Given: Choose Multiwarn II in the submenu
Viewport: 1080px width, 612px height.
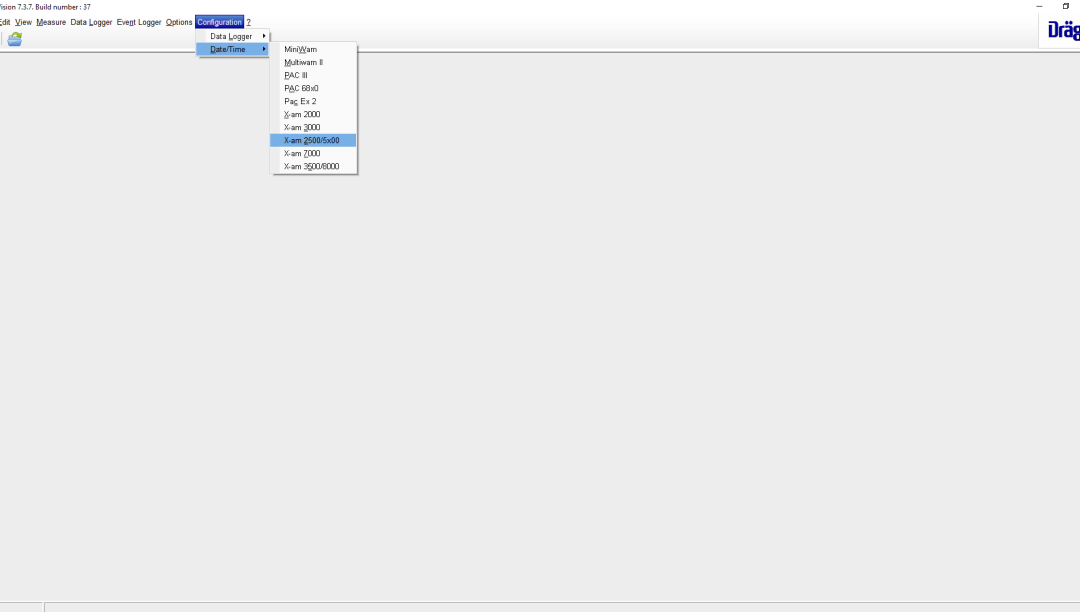Looking at the screenshot, I should click(303, 62).
